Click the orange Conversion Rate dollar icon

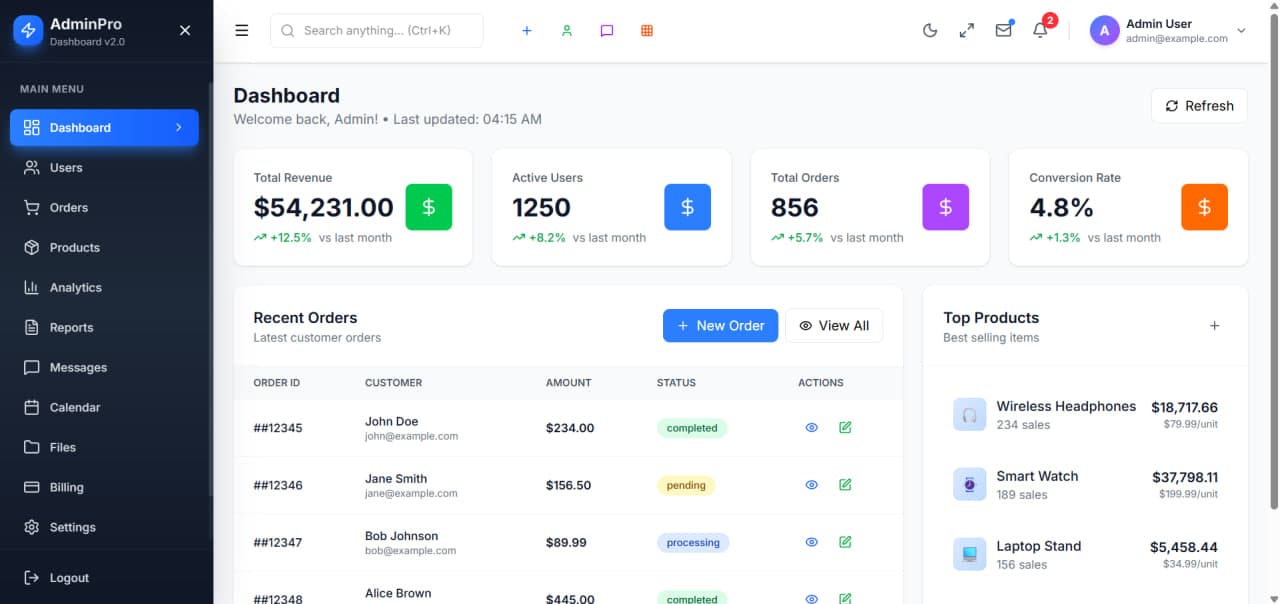[x=1204, y=207]
